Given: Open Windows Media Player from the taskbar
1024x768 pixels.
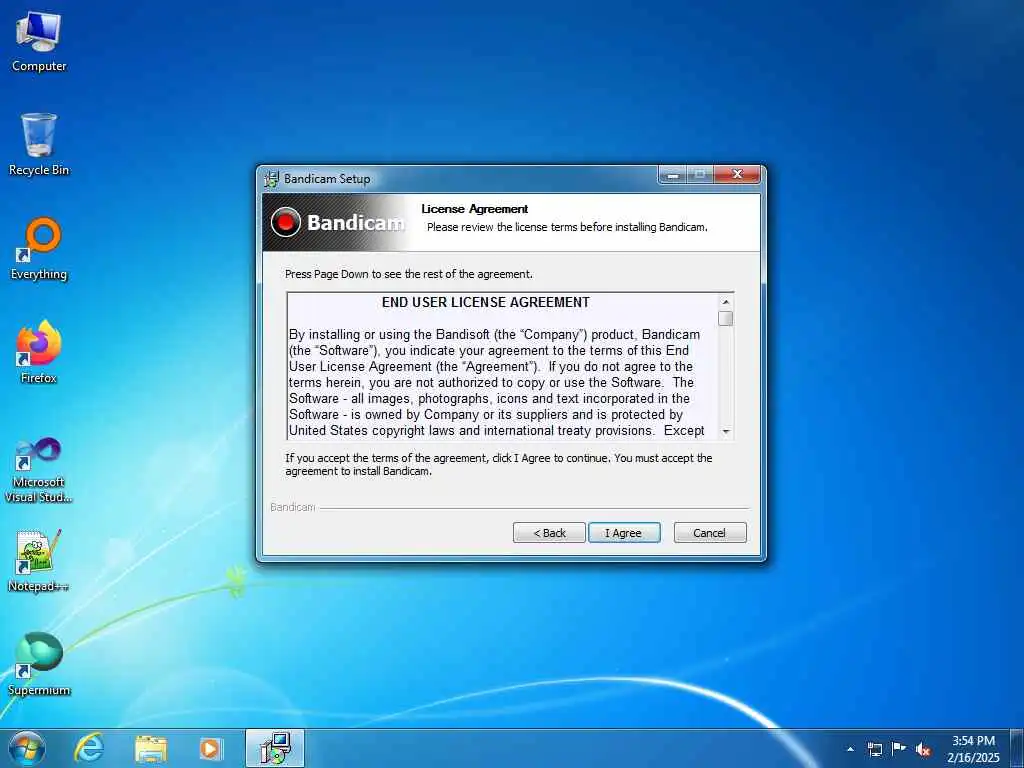Looking at the screenshot, I should tap(210, 748).
